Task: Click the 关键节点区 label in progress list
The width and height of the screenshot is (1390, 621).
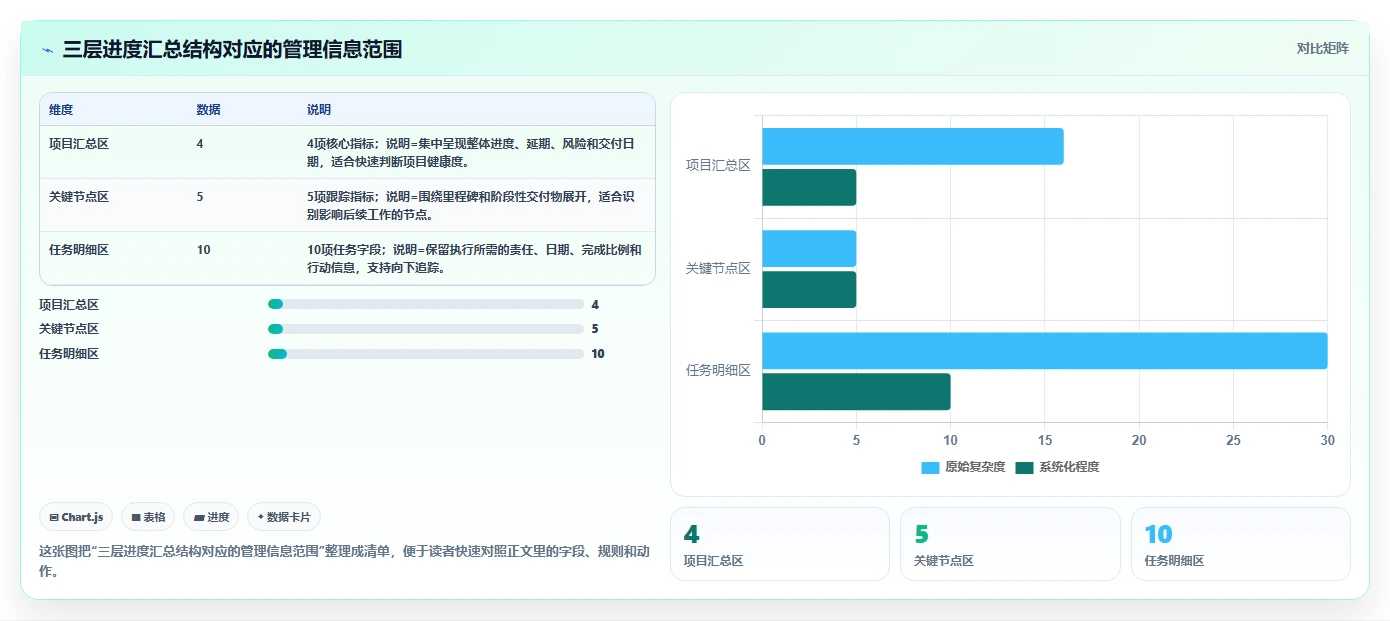Action: tap(69, 329)
